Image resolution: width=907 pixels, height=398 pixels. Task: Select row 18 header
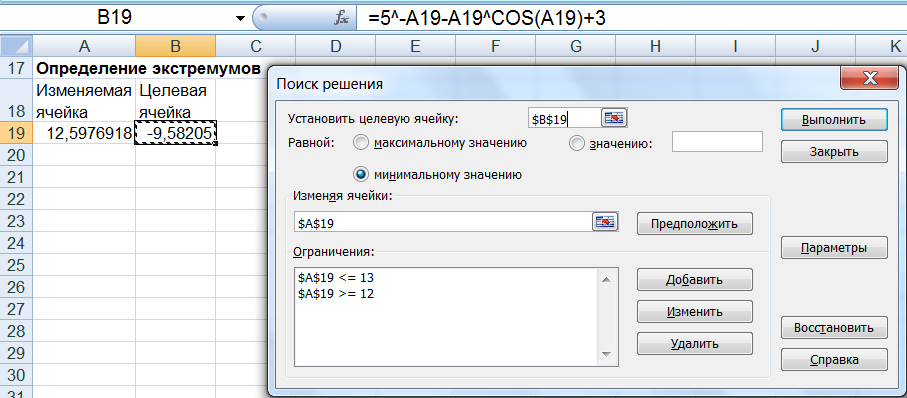(x=17, y=100)
